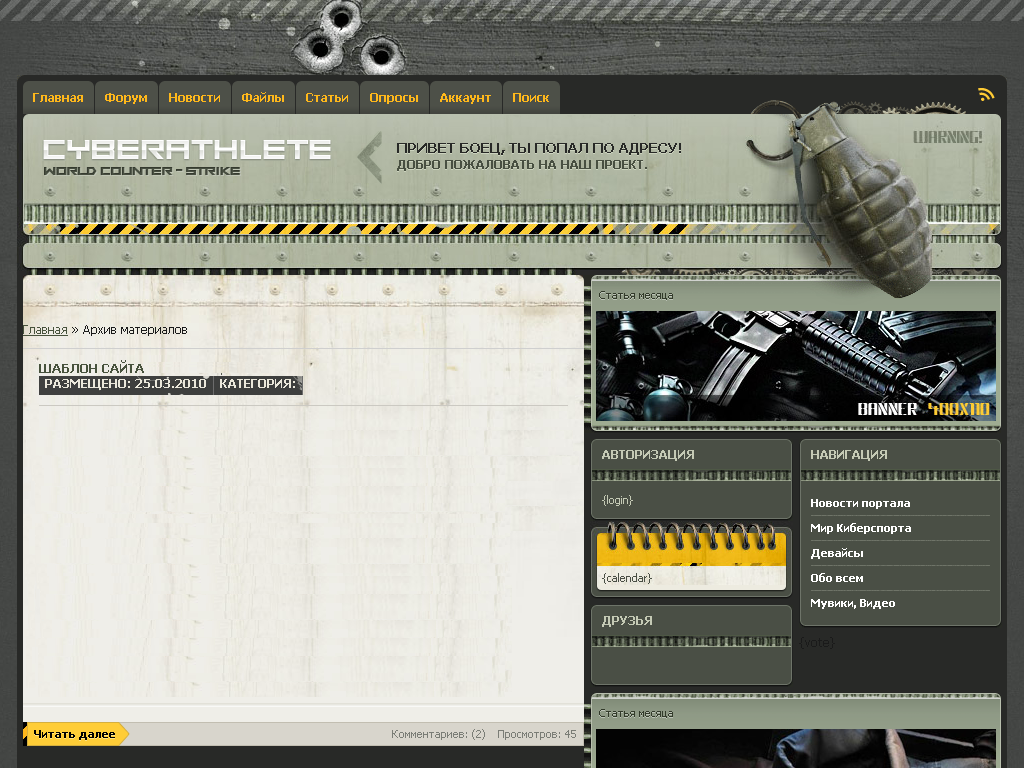This screenshot has width=1024, height=768.
Task: Select the Опросы tab
Action: click(393, 98)
